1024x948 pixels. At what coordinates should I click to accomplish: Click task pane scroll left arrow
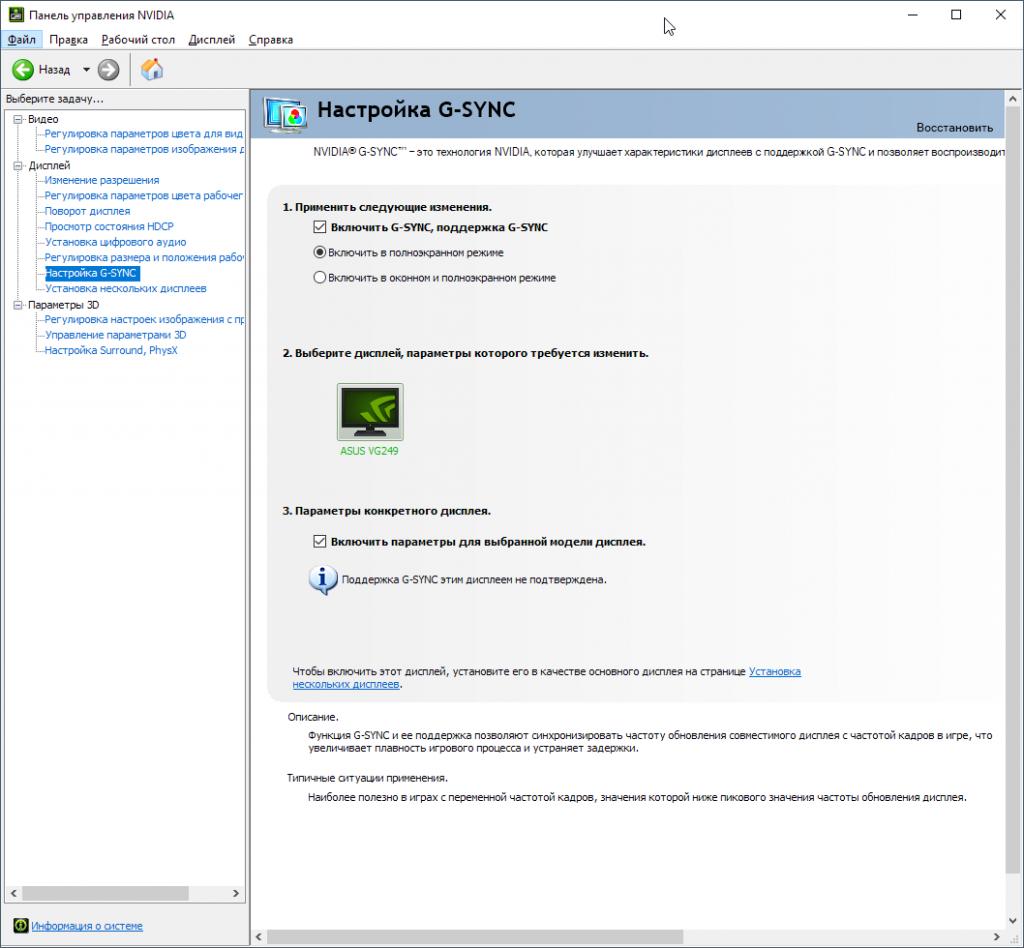14,893
